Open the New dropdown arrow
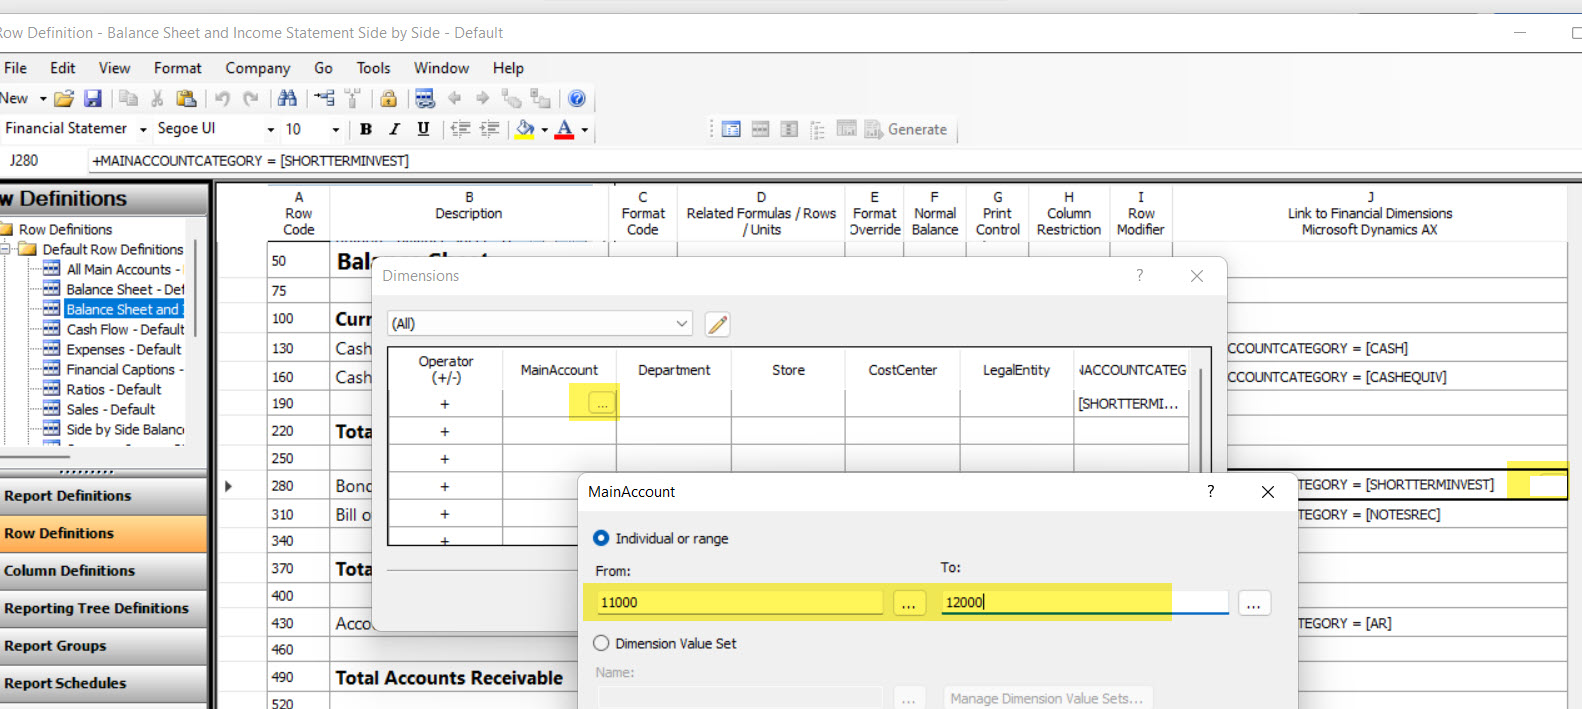The height and width of the screenshot is (709, 1582). (x=43, y=98)
